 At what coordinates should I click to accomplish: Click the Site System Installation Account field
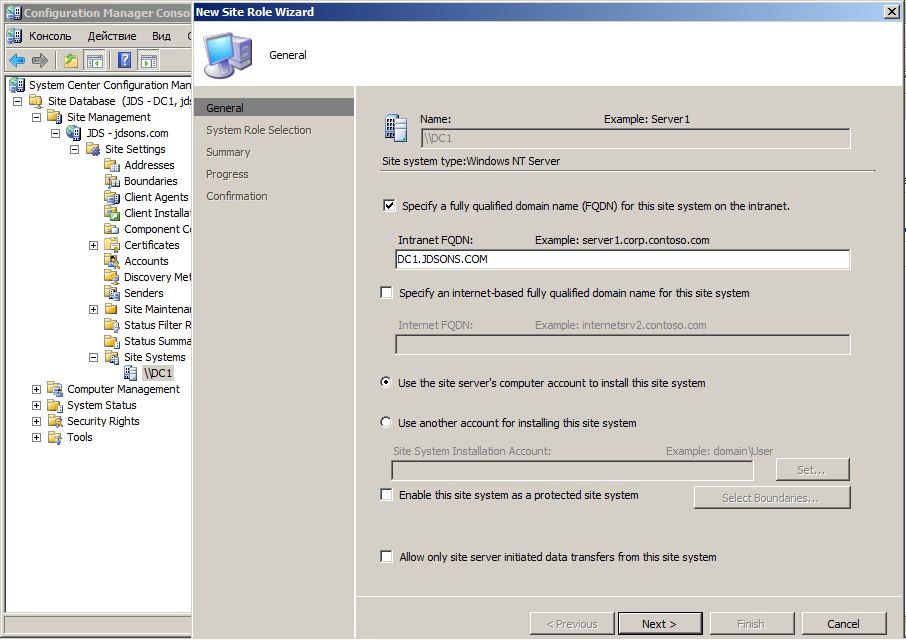tap(573, 470)
